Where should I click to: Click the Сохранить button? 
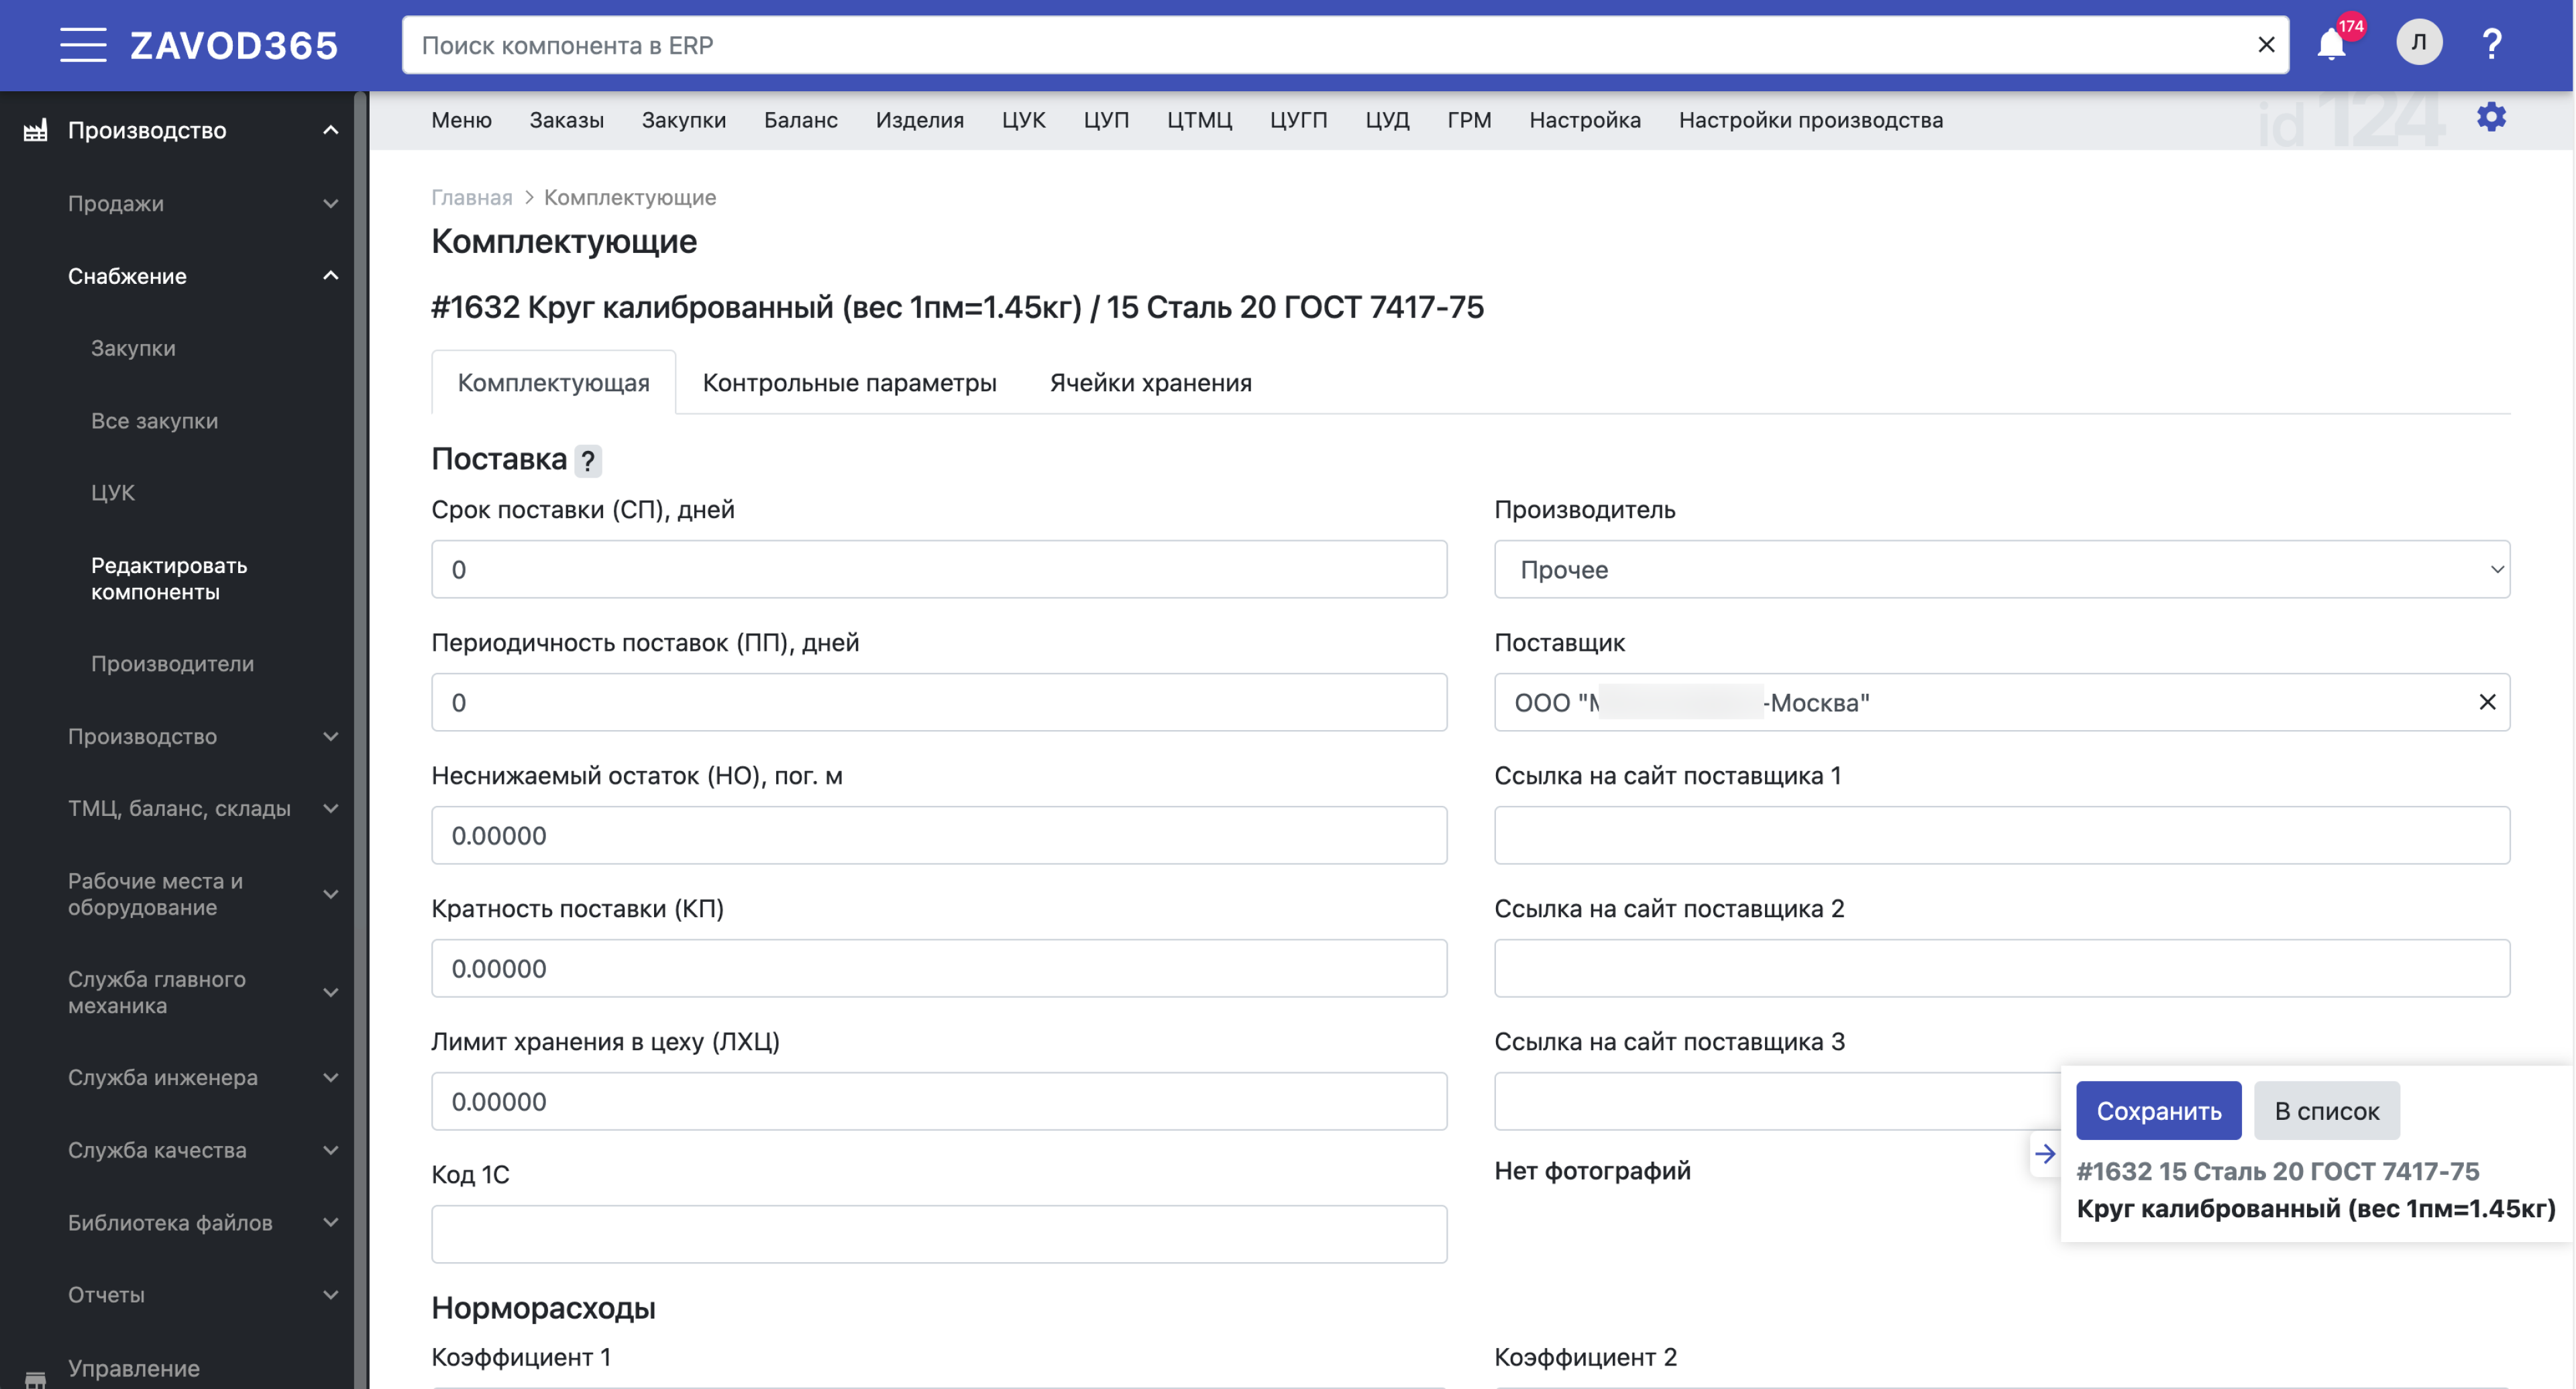[x=2158, y=1110]
